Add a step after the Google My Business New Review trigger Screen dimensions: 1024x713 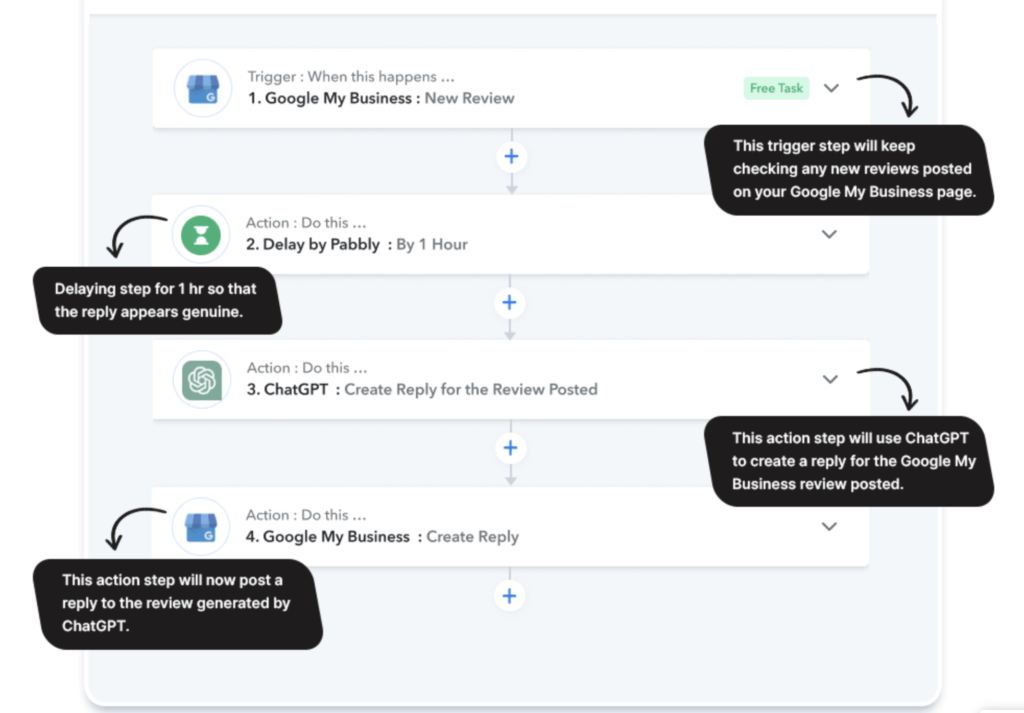pyautogui.click(x=511, y=157)
